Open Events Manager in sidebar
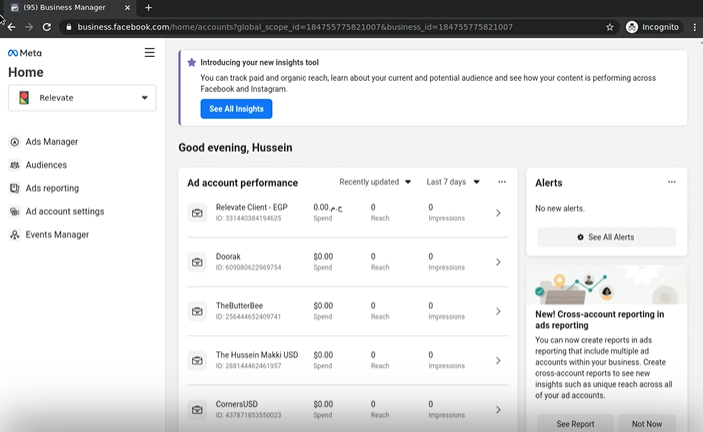703x432 pixels. click(57, 235)
